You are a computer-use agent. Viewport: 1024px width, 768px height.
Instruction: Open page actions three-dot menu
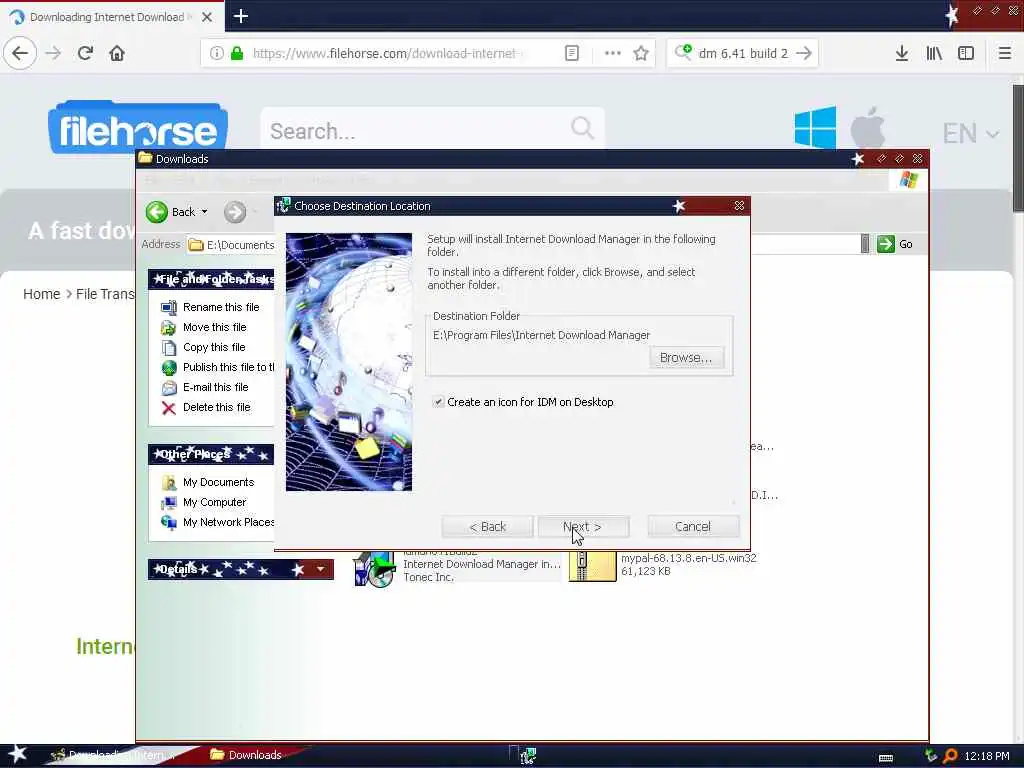click(x=613, y=53)
